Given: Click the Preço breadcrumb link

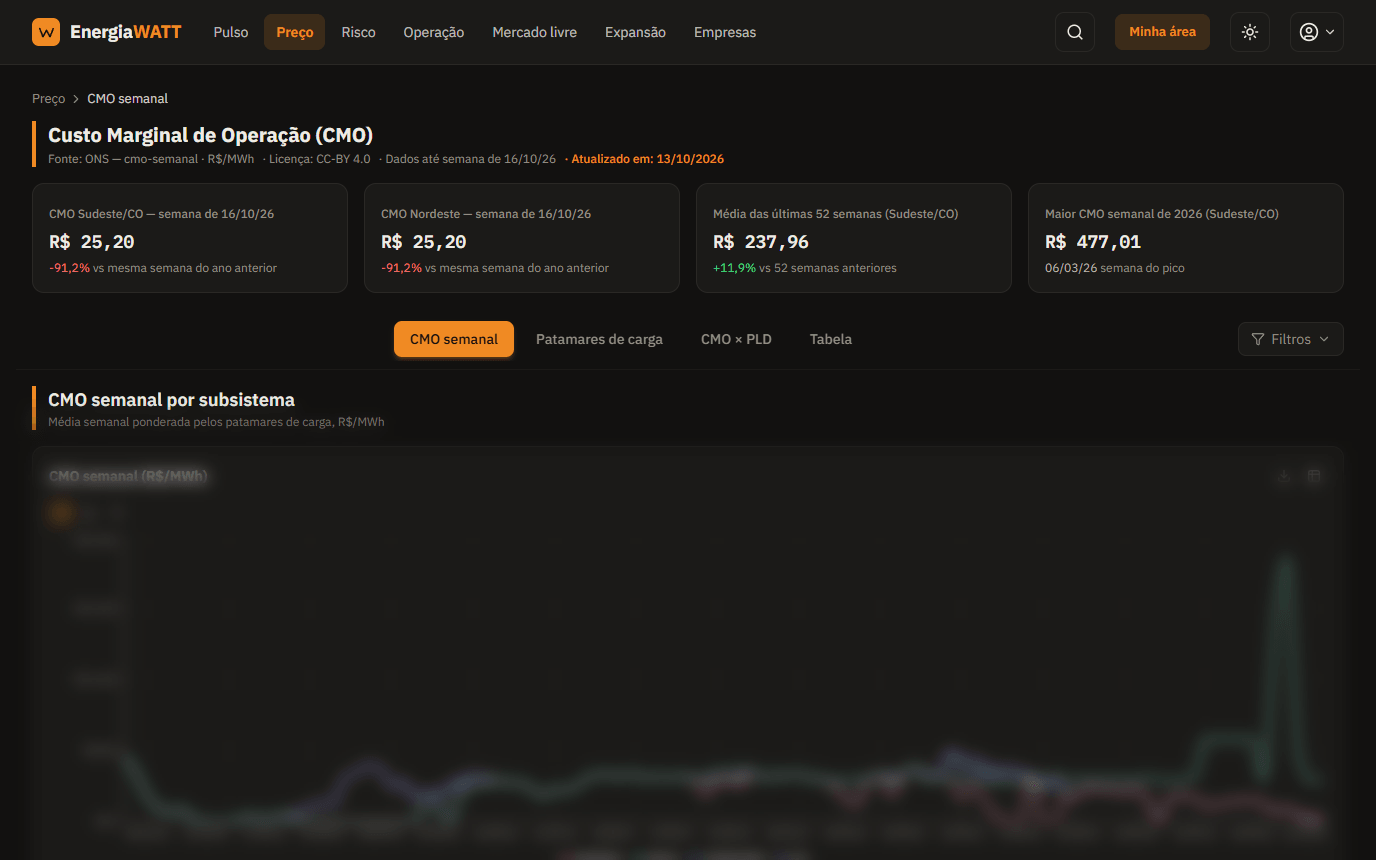Looking at the screenshot, I should coord(48,99).
